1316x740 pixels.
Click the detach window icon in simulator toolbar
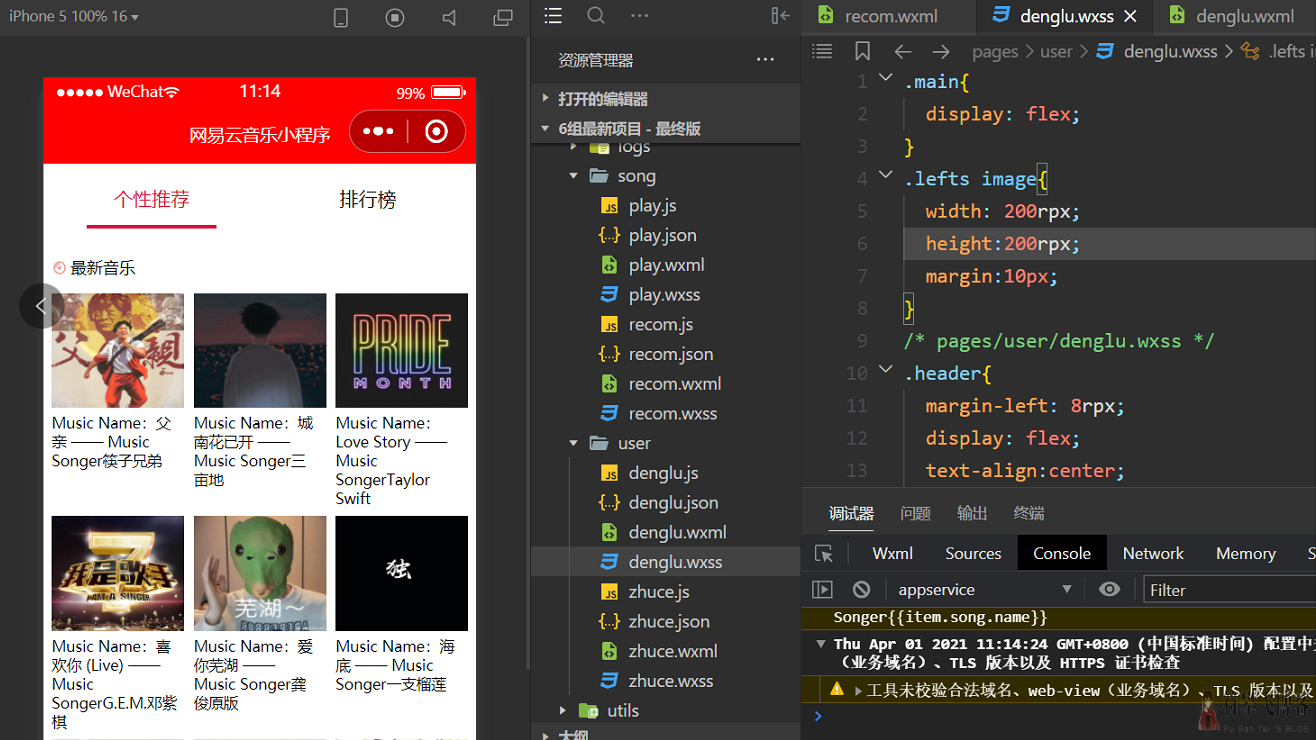click(x=503, y=18)
